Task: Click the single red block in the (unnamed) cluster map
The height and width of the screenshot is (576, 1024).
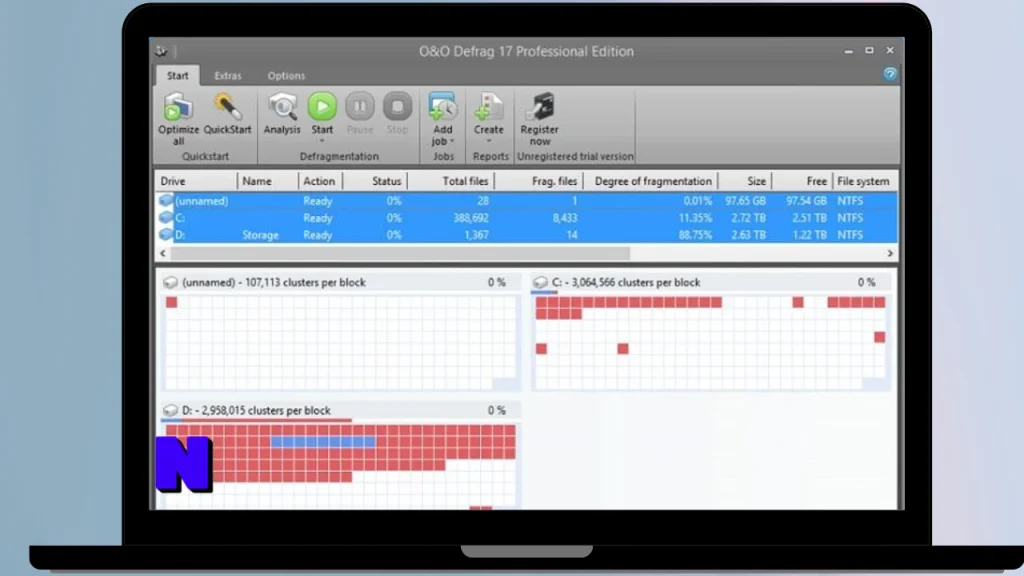Action: 172,302
